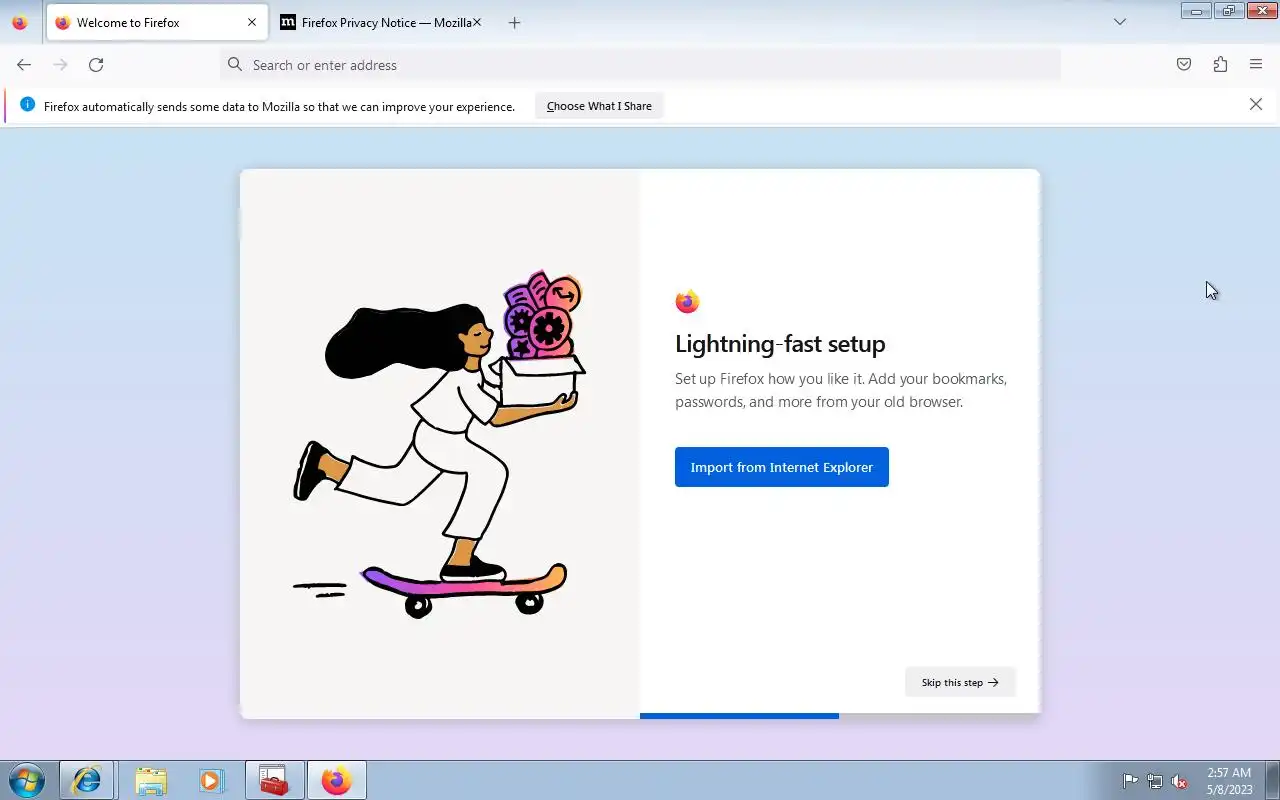Click the skateboarding girl illustration
1280x800 pixels.
(x=440, y=445)
